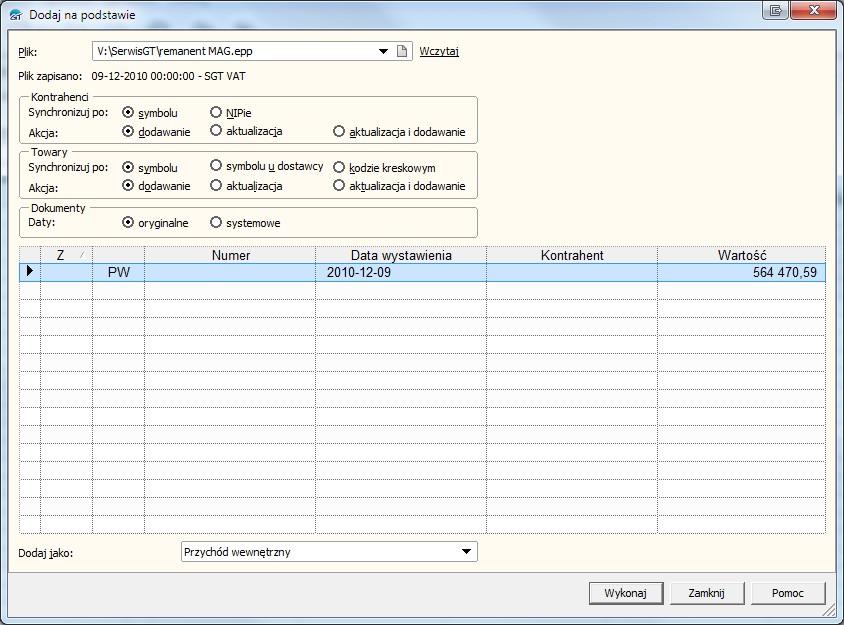844x625 pixels.
Task: Click the application icon in title bar
Action: pyautogui.click(x=16, y=15)
